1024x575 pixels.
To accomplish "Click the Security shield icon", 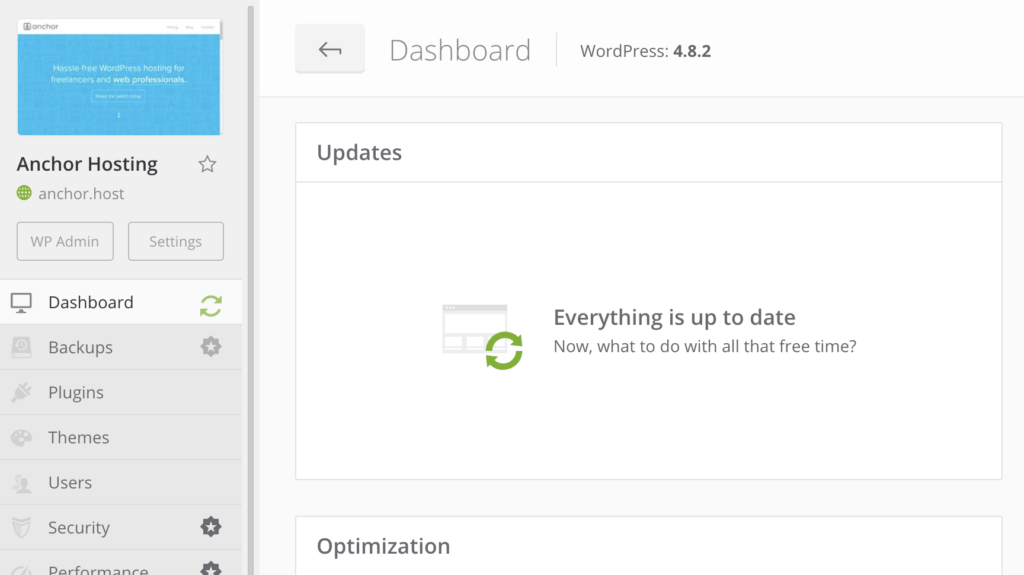I will pyautogui.click(x=21, y=527).
